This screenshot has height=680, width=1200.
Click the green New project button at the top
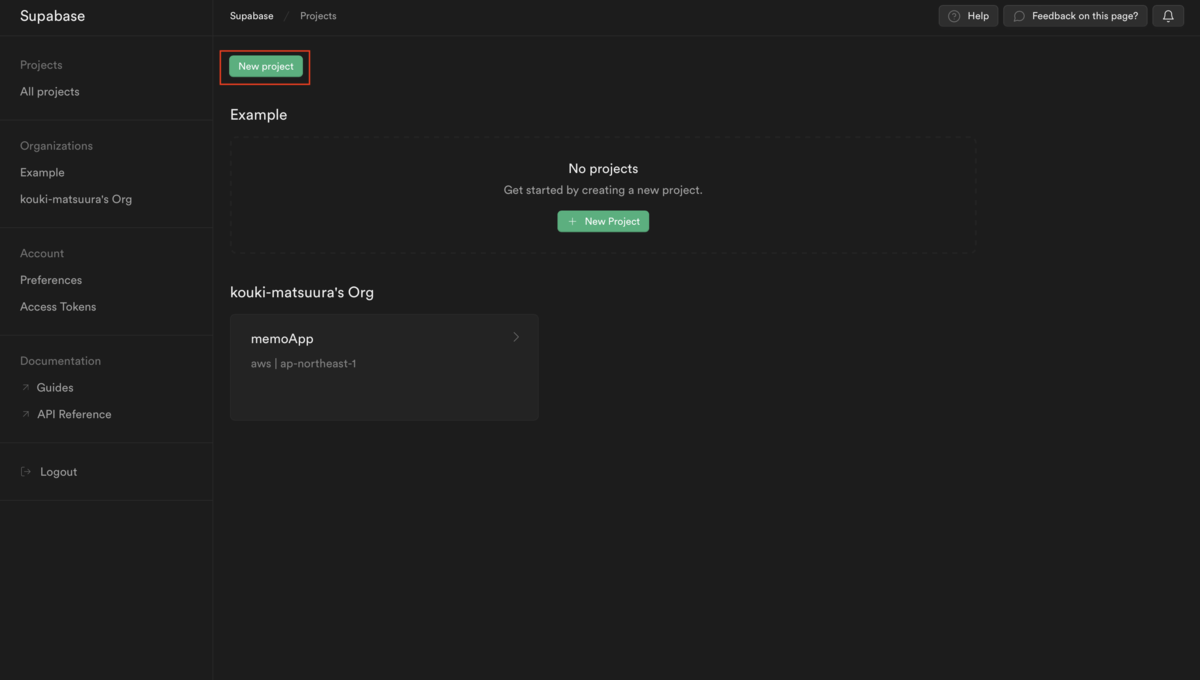[x=266, y=66]
